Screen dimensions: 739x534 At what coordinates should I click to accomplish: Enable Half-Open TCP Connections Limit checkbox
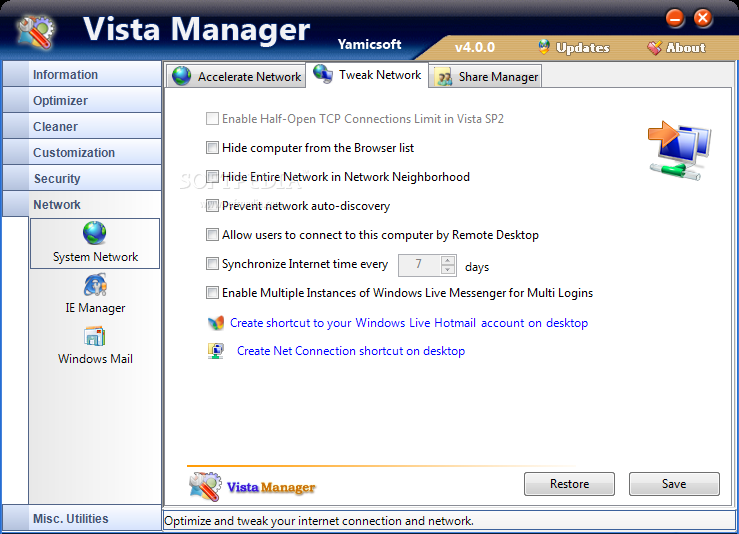pos(212,118)
